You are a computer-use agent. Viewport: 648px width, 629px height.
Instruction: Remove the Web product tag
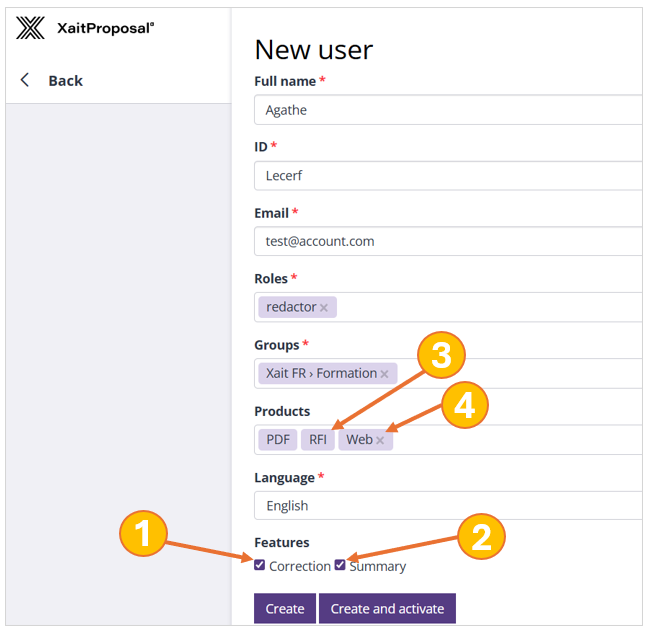380,440
